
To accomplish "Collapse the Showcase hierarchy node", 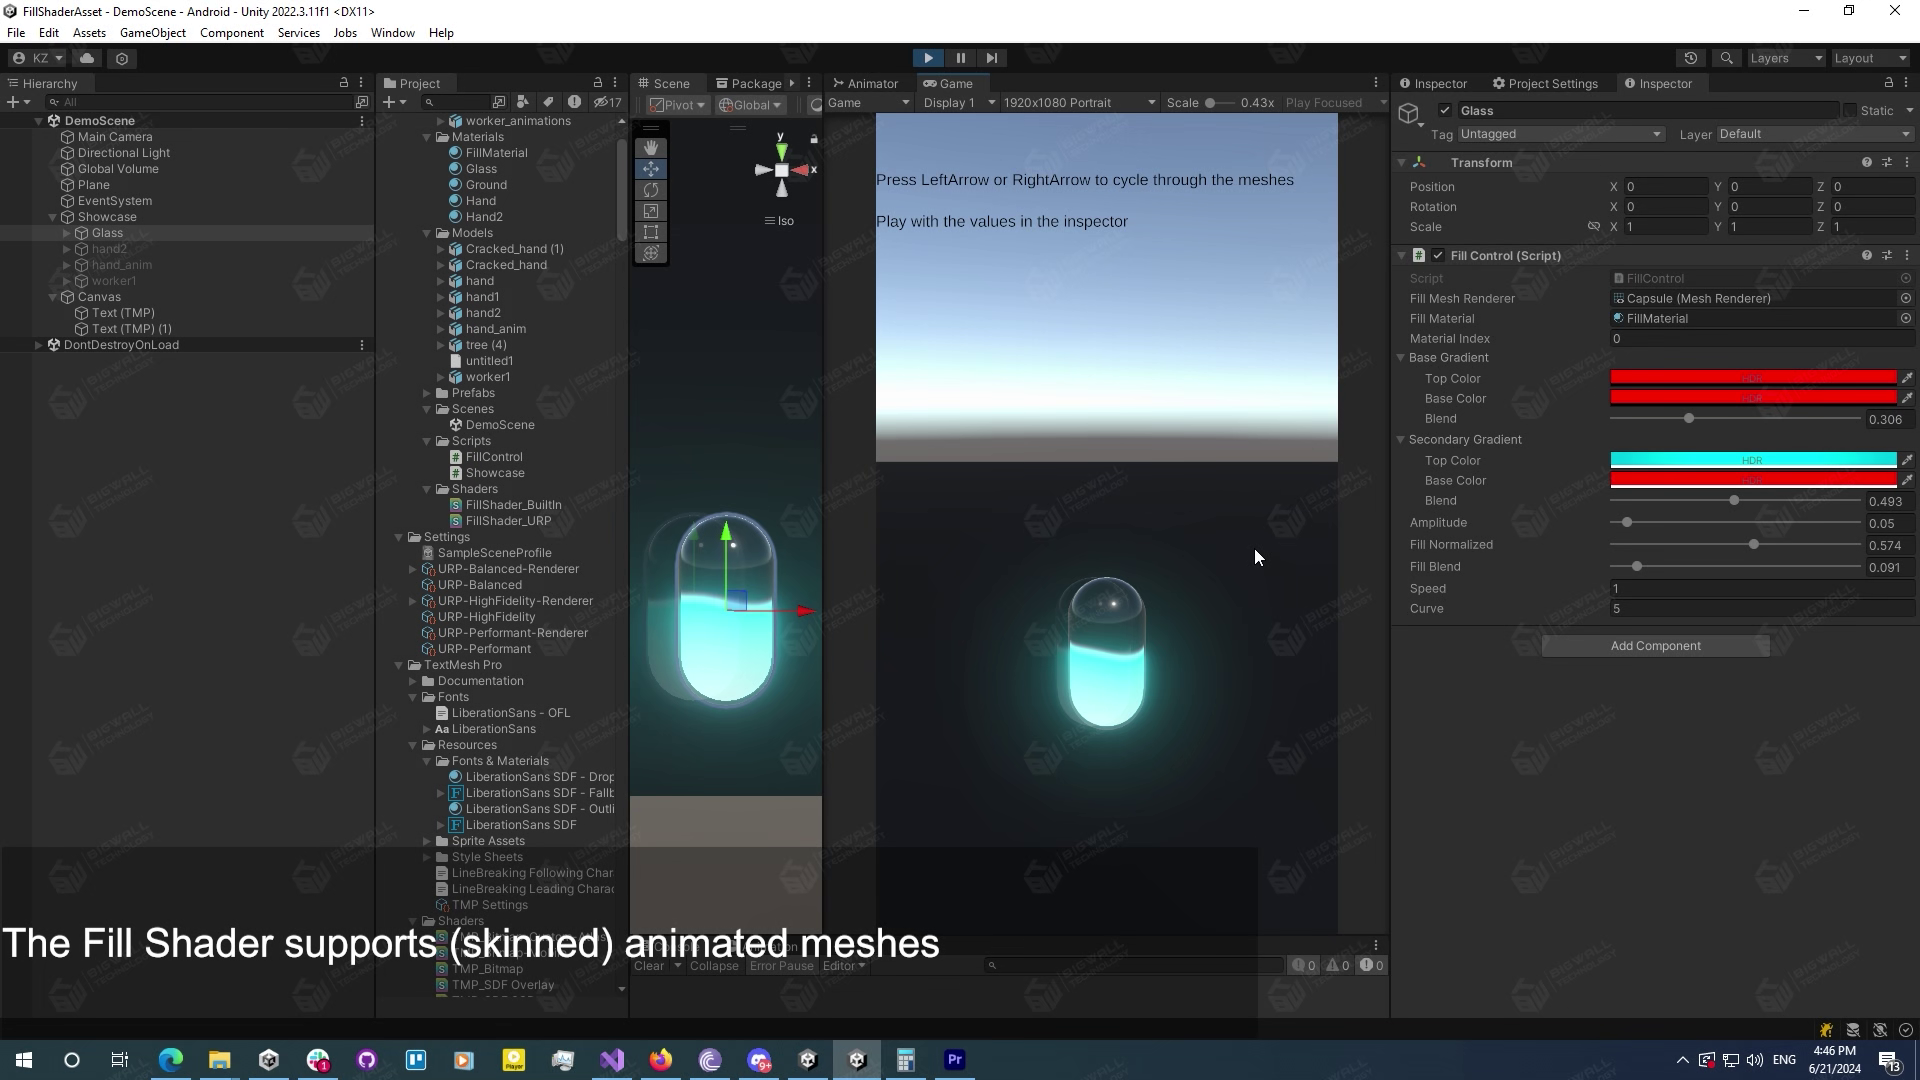I will click(x=53, y=217).
